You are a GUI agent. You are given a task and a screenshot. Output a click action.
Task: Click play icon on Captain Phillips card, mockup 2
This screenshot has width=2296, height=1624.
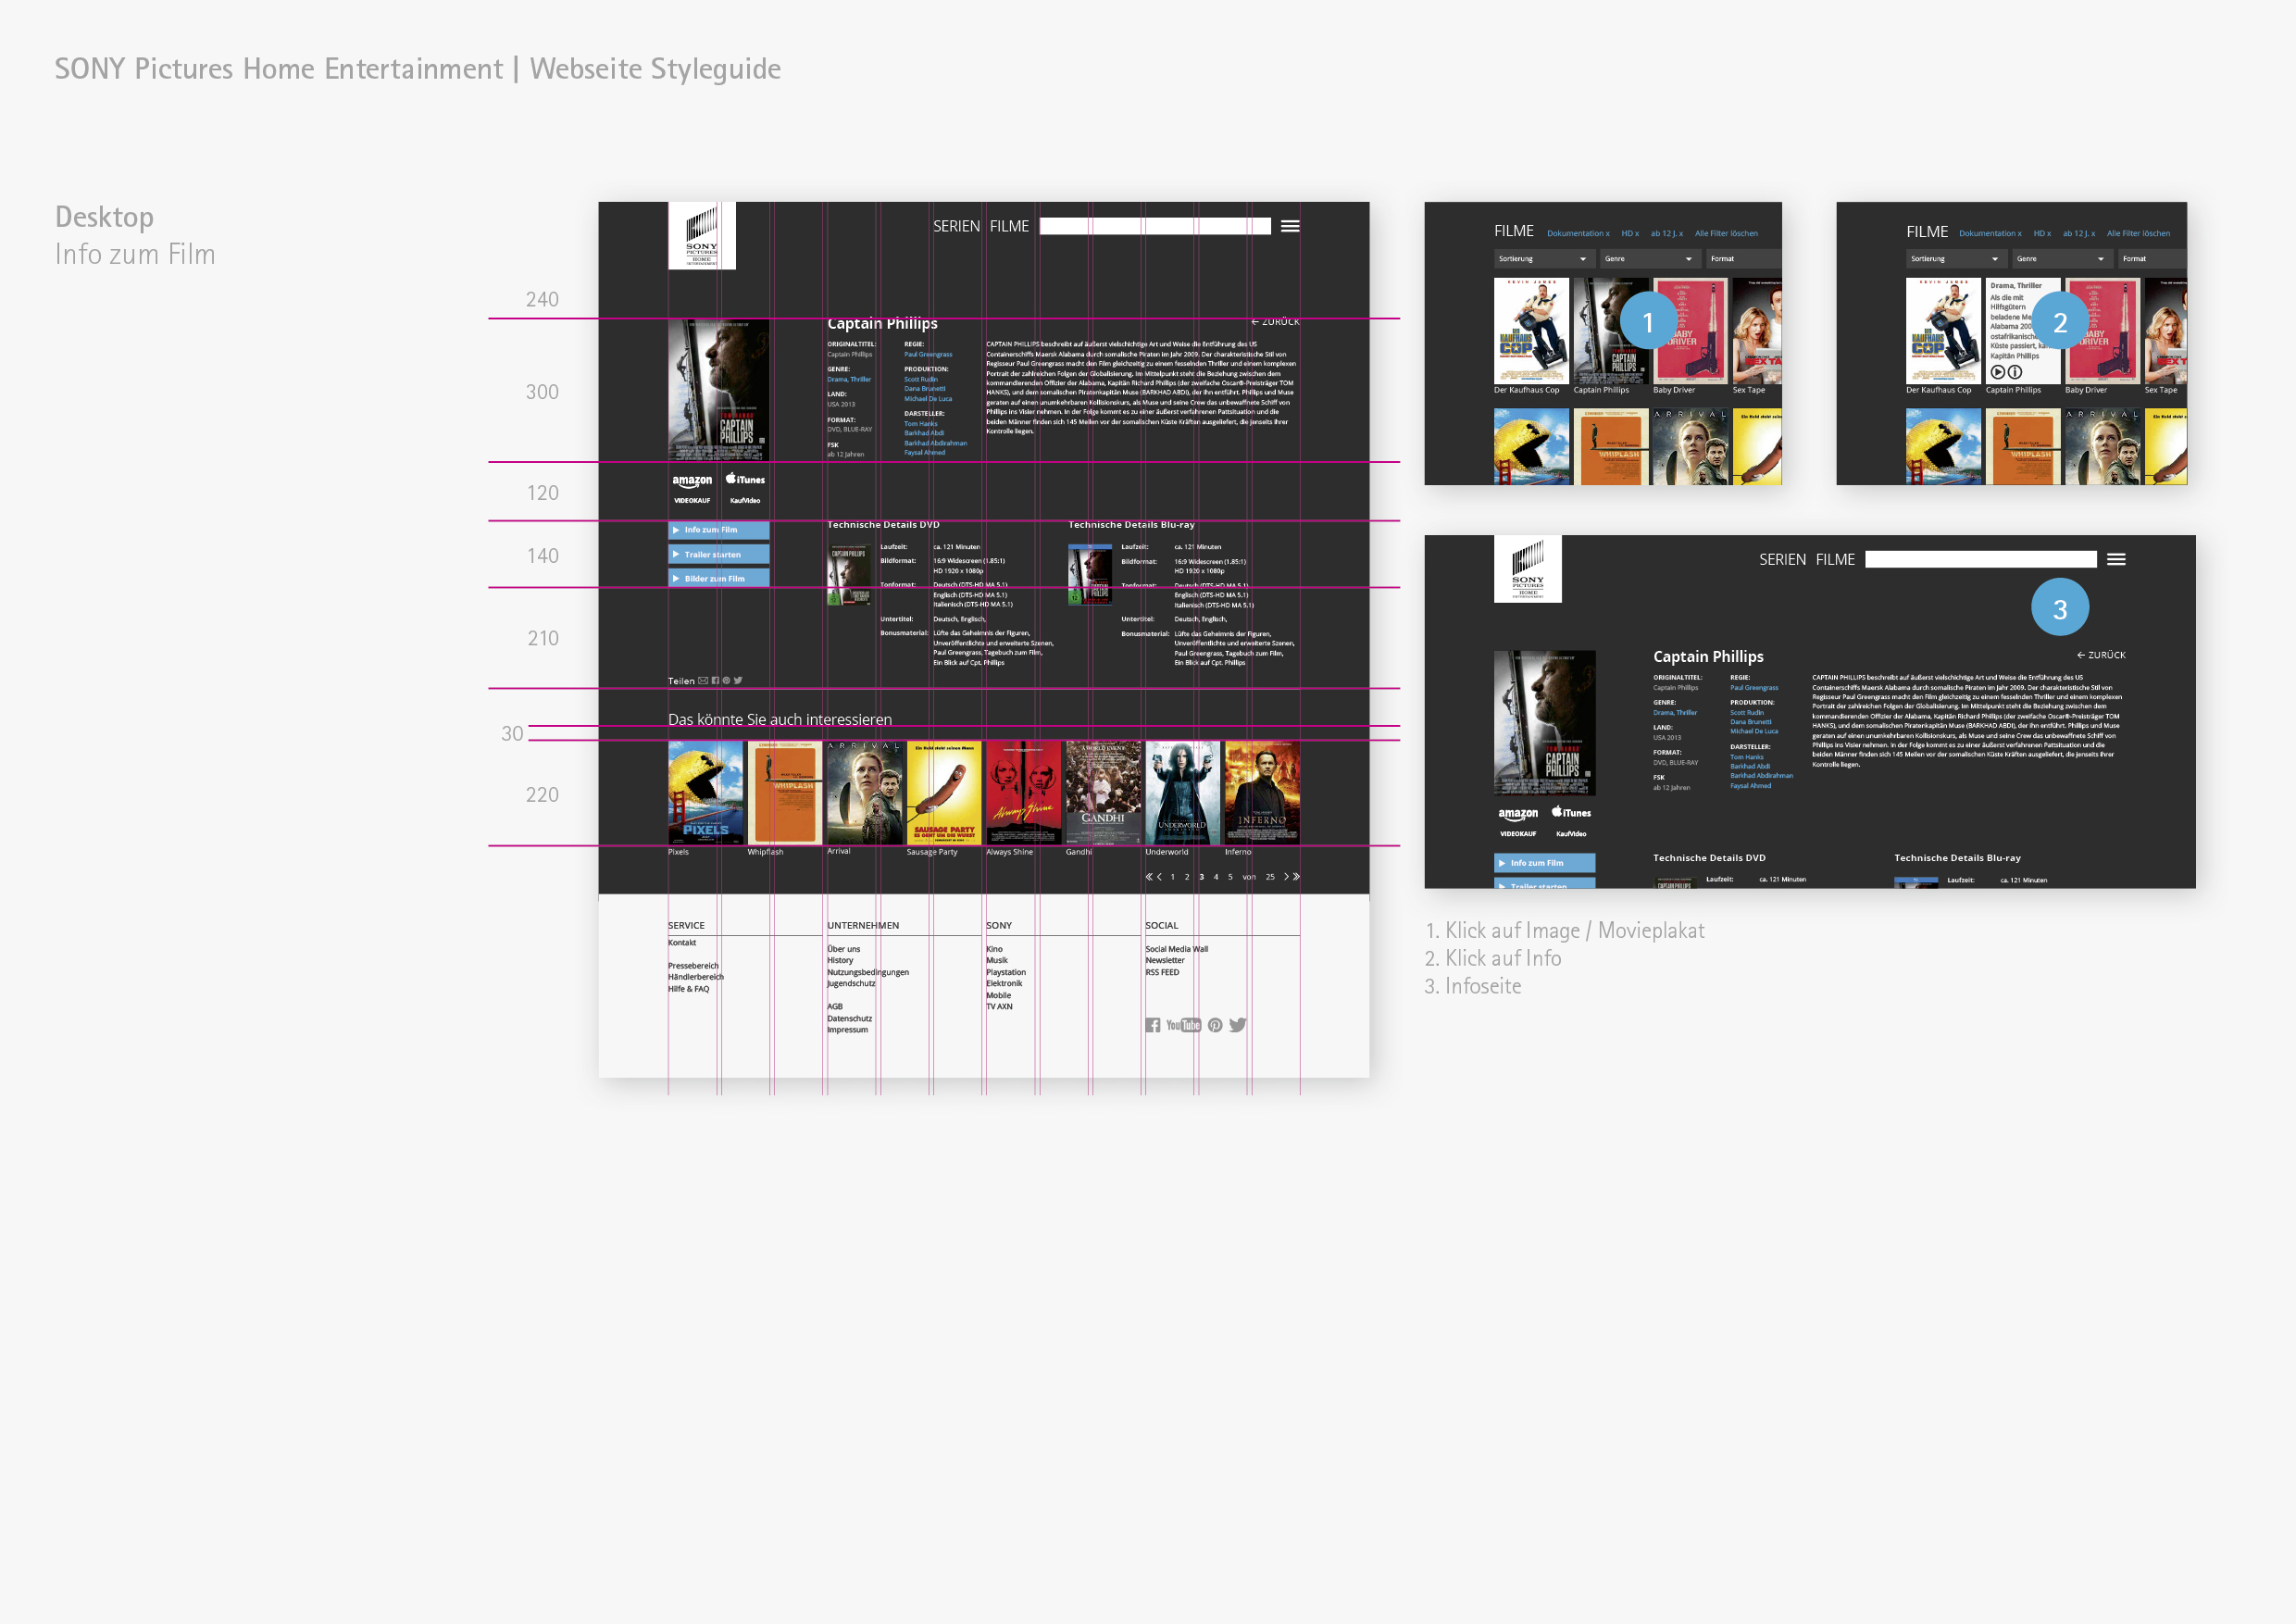[1997, 372]
